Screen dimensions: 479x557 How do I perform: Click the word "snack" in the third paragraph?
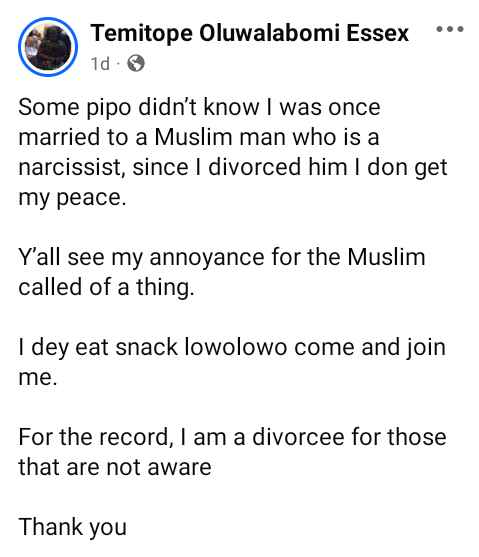coord(146,347)
